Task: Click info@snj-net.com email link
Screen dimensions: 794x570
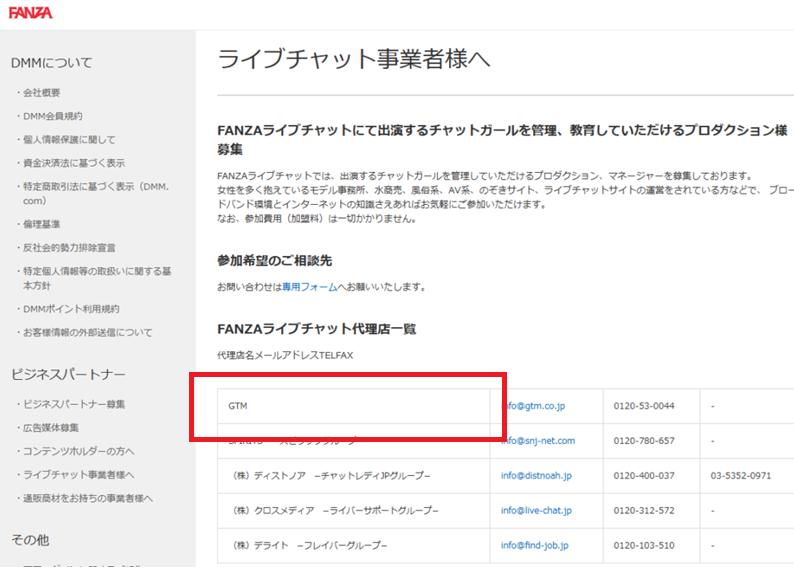Action: (538, 441)
